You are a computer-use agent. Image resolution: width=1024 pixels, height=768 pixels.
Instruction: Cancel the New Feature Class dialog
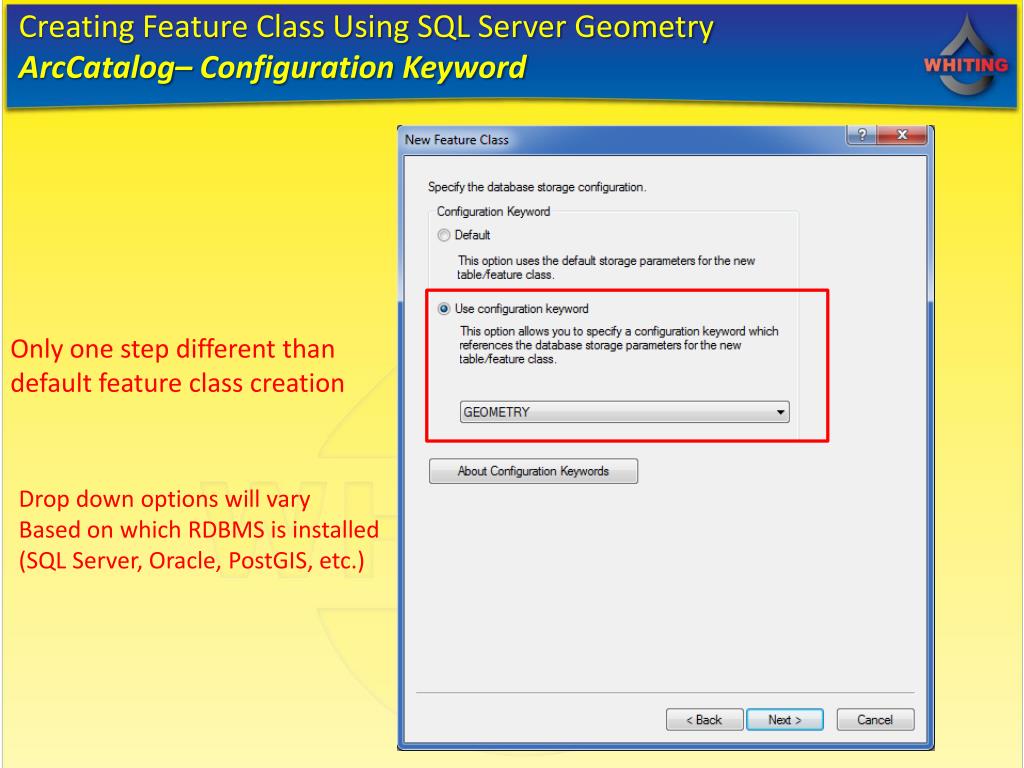[x=875, y=720]
